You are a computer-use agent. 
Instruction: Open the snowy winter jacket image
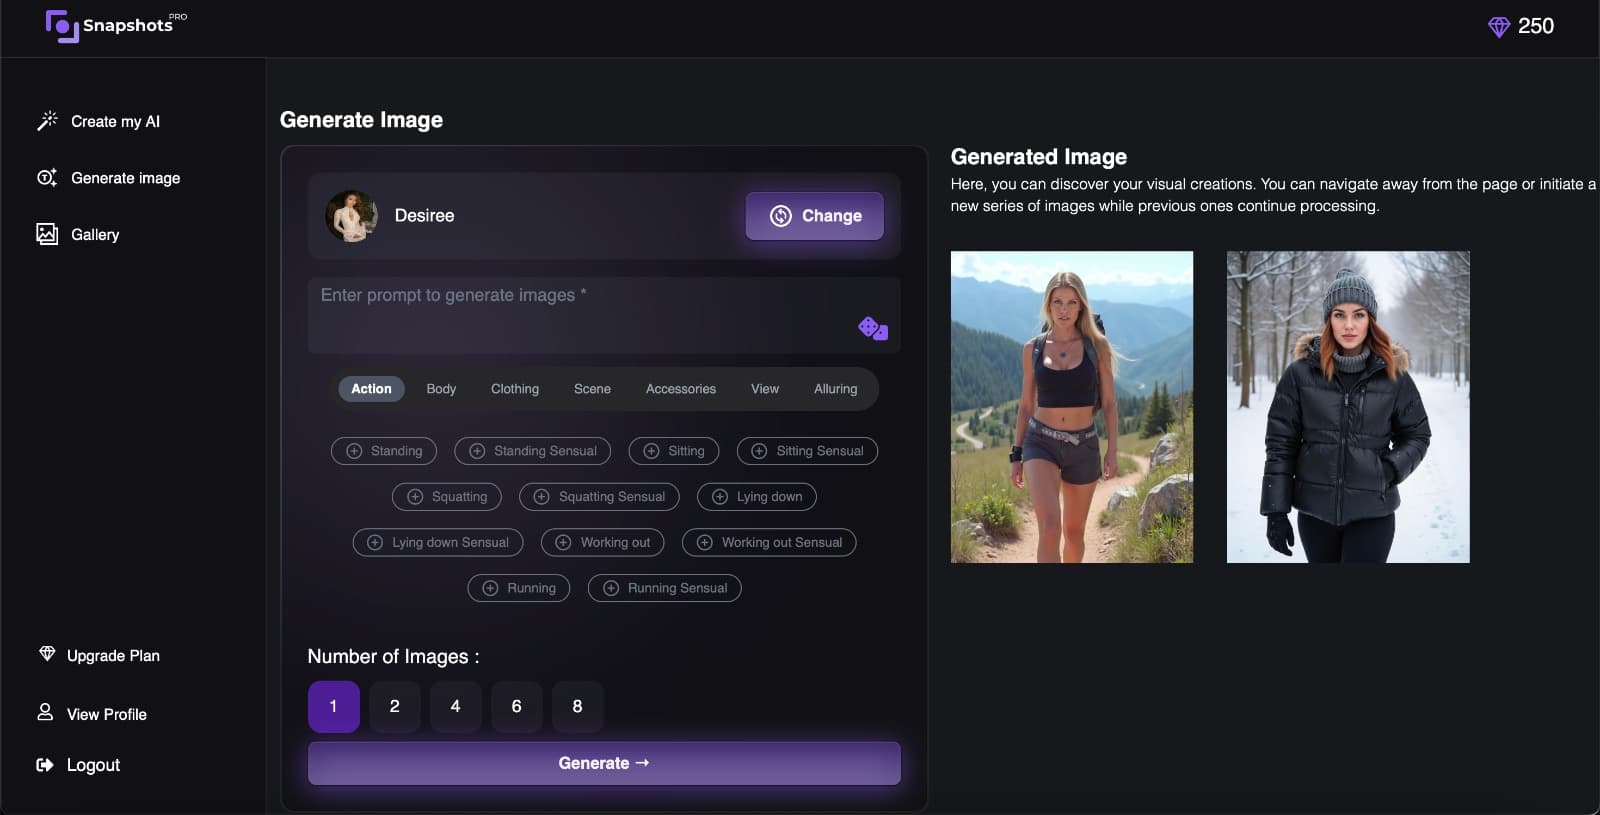(1347, 406)
